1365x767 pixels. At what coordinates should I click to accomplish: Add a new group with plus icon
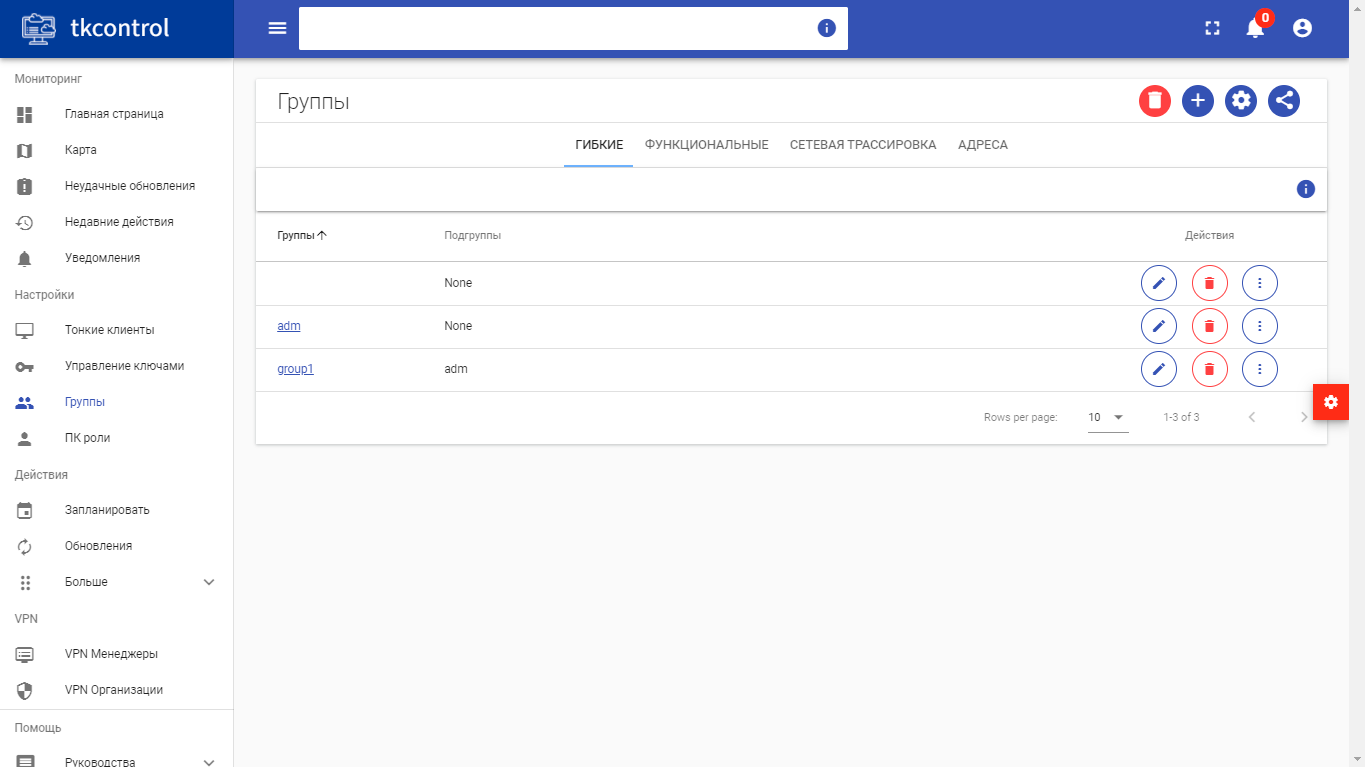click(1198, 100)
